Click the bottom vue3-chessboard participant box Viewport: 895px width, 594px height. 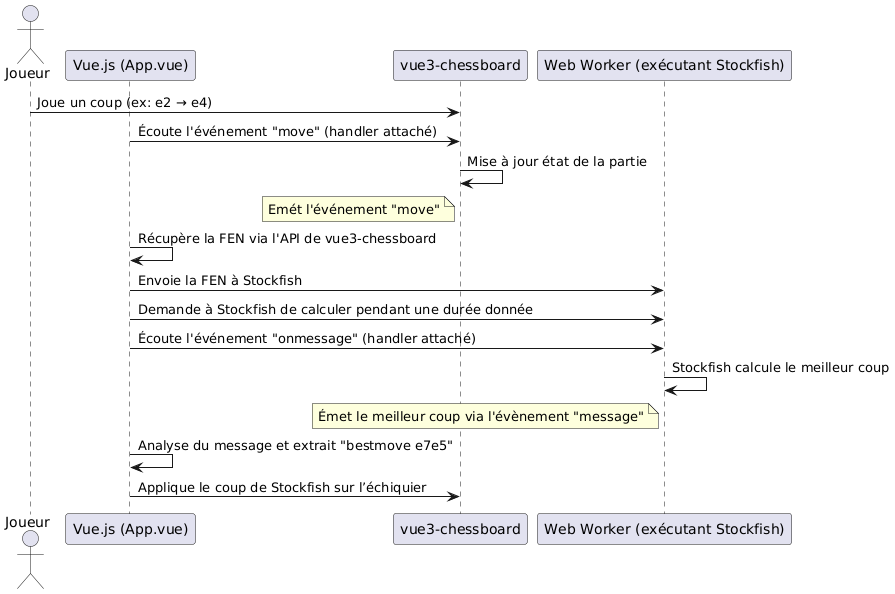[460, 529]
